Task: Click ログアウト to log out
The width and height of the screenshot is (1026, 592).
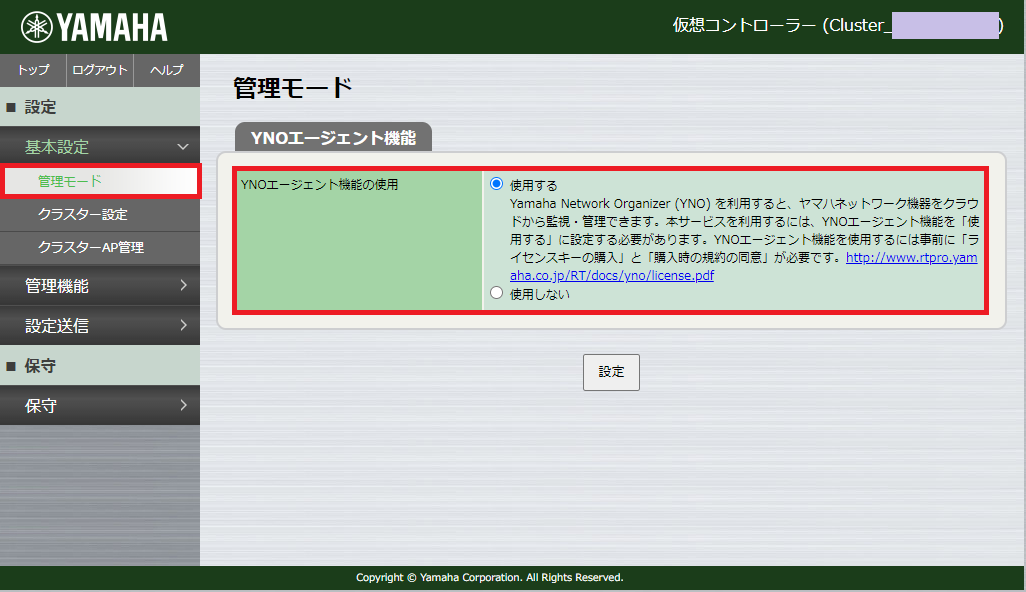Action: tap(100, 70)
